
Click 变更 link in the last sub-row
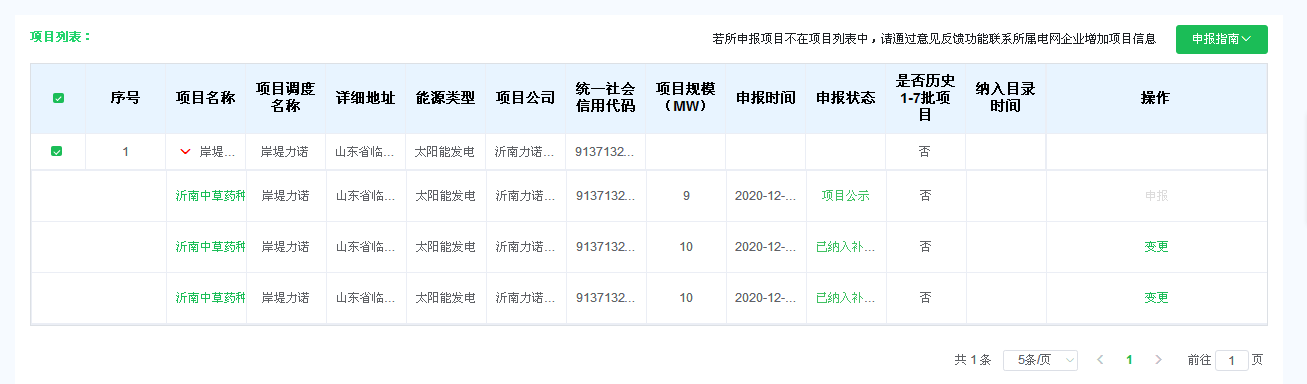pyautogui.click(x=1156, y=298)
